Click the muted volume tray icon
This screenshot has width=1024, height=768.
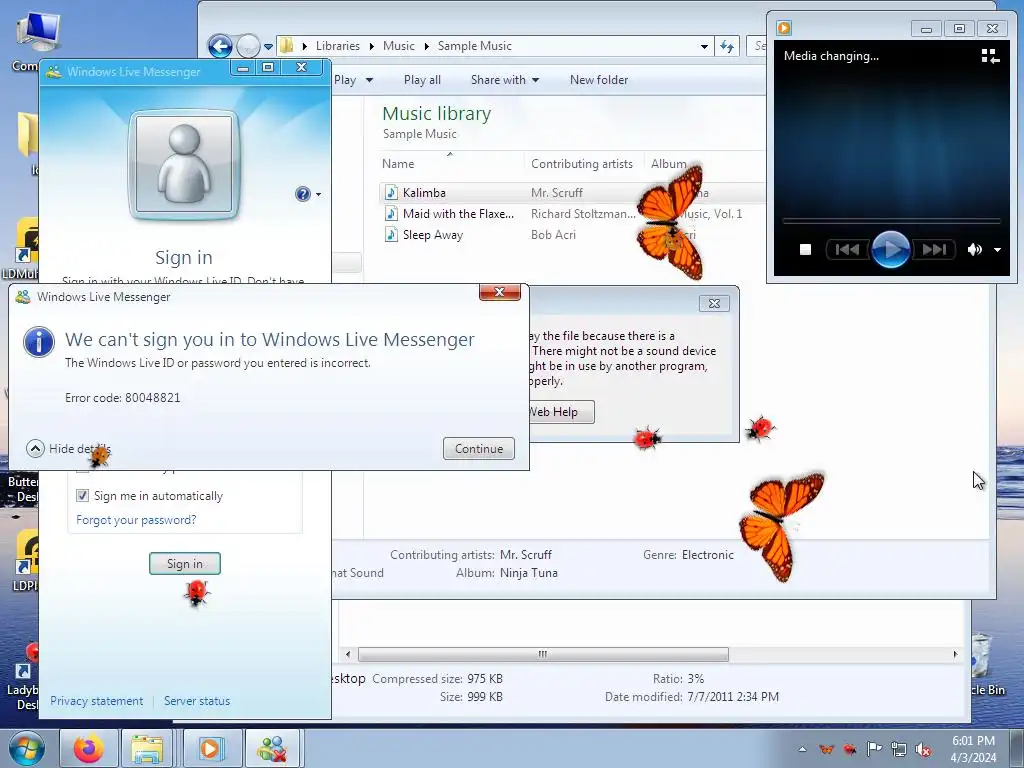point(923,750)
